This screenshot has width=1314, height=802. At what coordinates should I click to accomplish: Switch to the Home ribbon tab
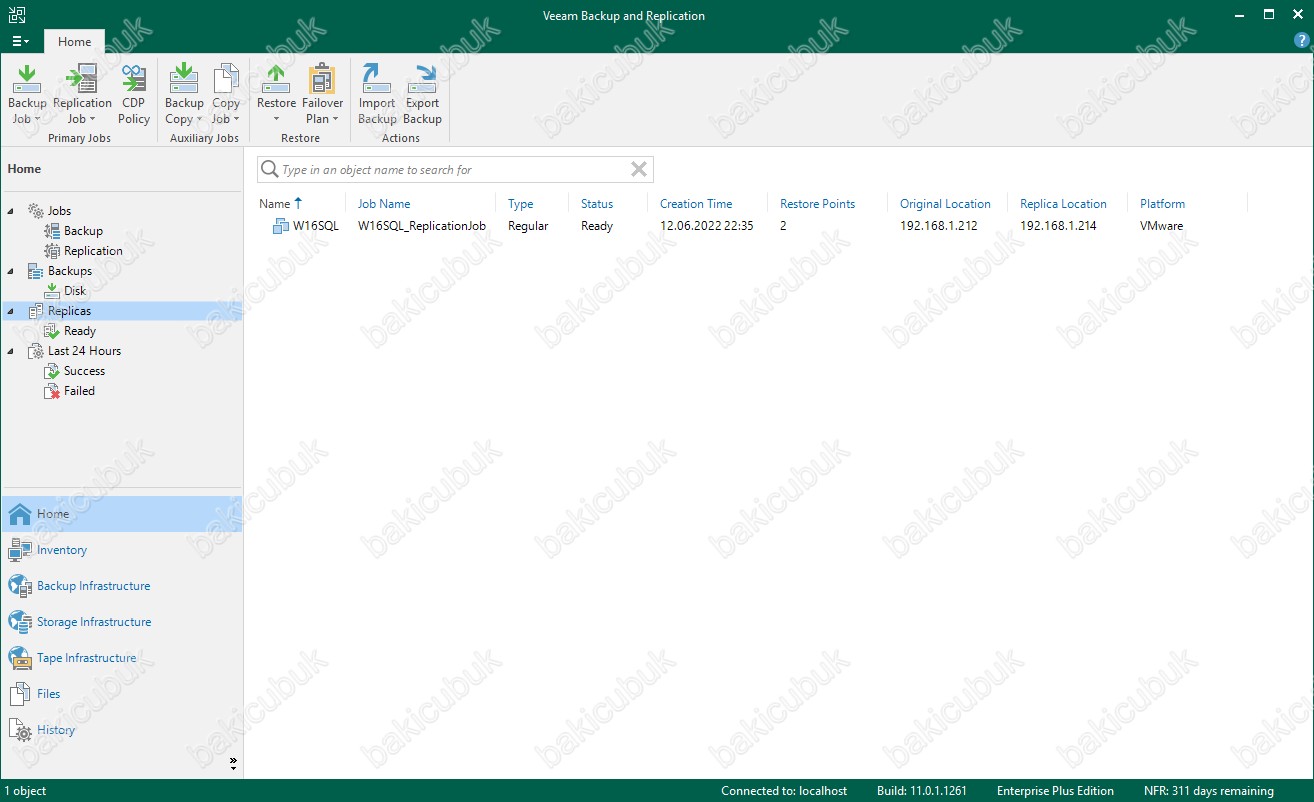(74, 41)
